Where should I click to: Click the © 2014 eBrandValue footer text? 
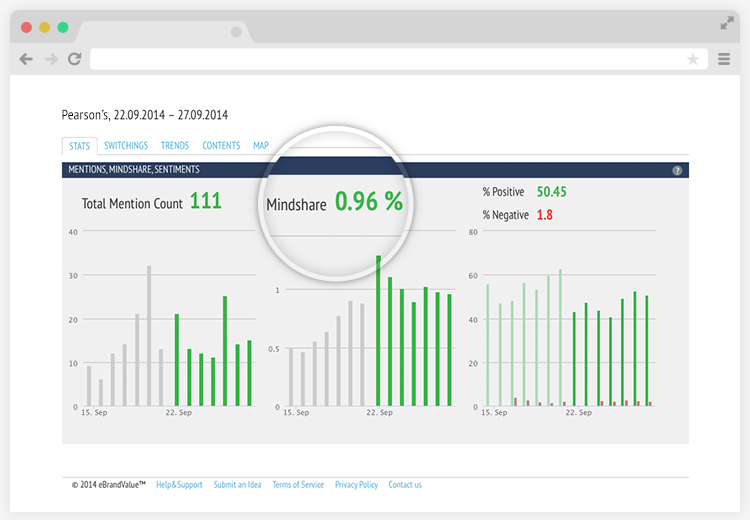point(109,485)
